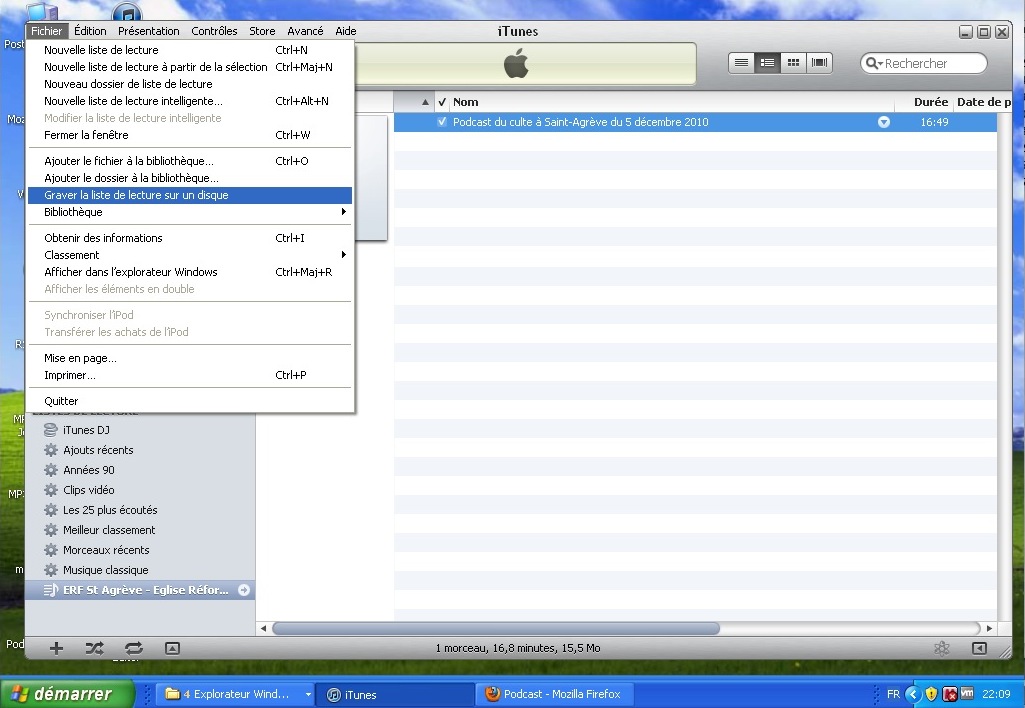The height and width of the screenshot is (708, 1025).
Task: Open Explorateur Windows taskbar group dropdown
Action: coord(308,694)
